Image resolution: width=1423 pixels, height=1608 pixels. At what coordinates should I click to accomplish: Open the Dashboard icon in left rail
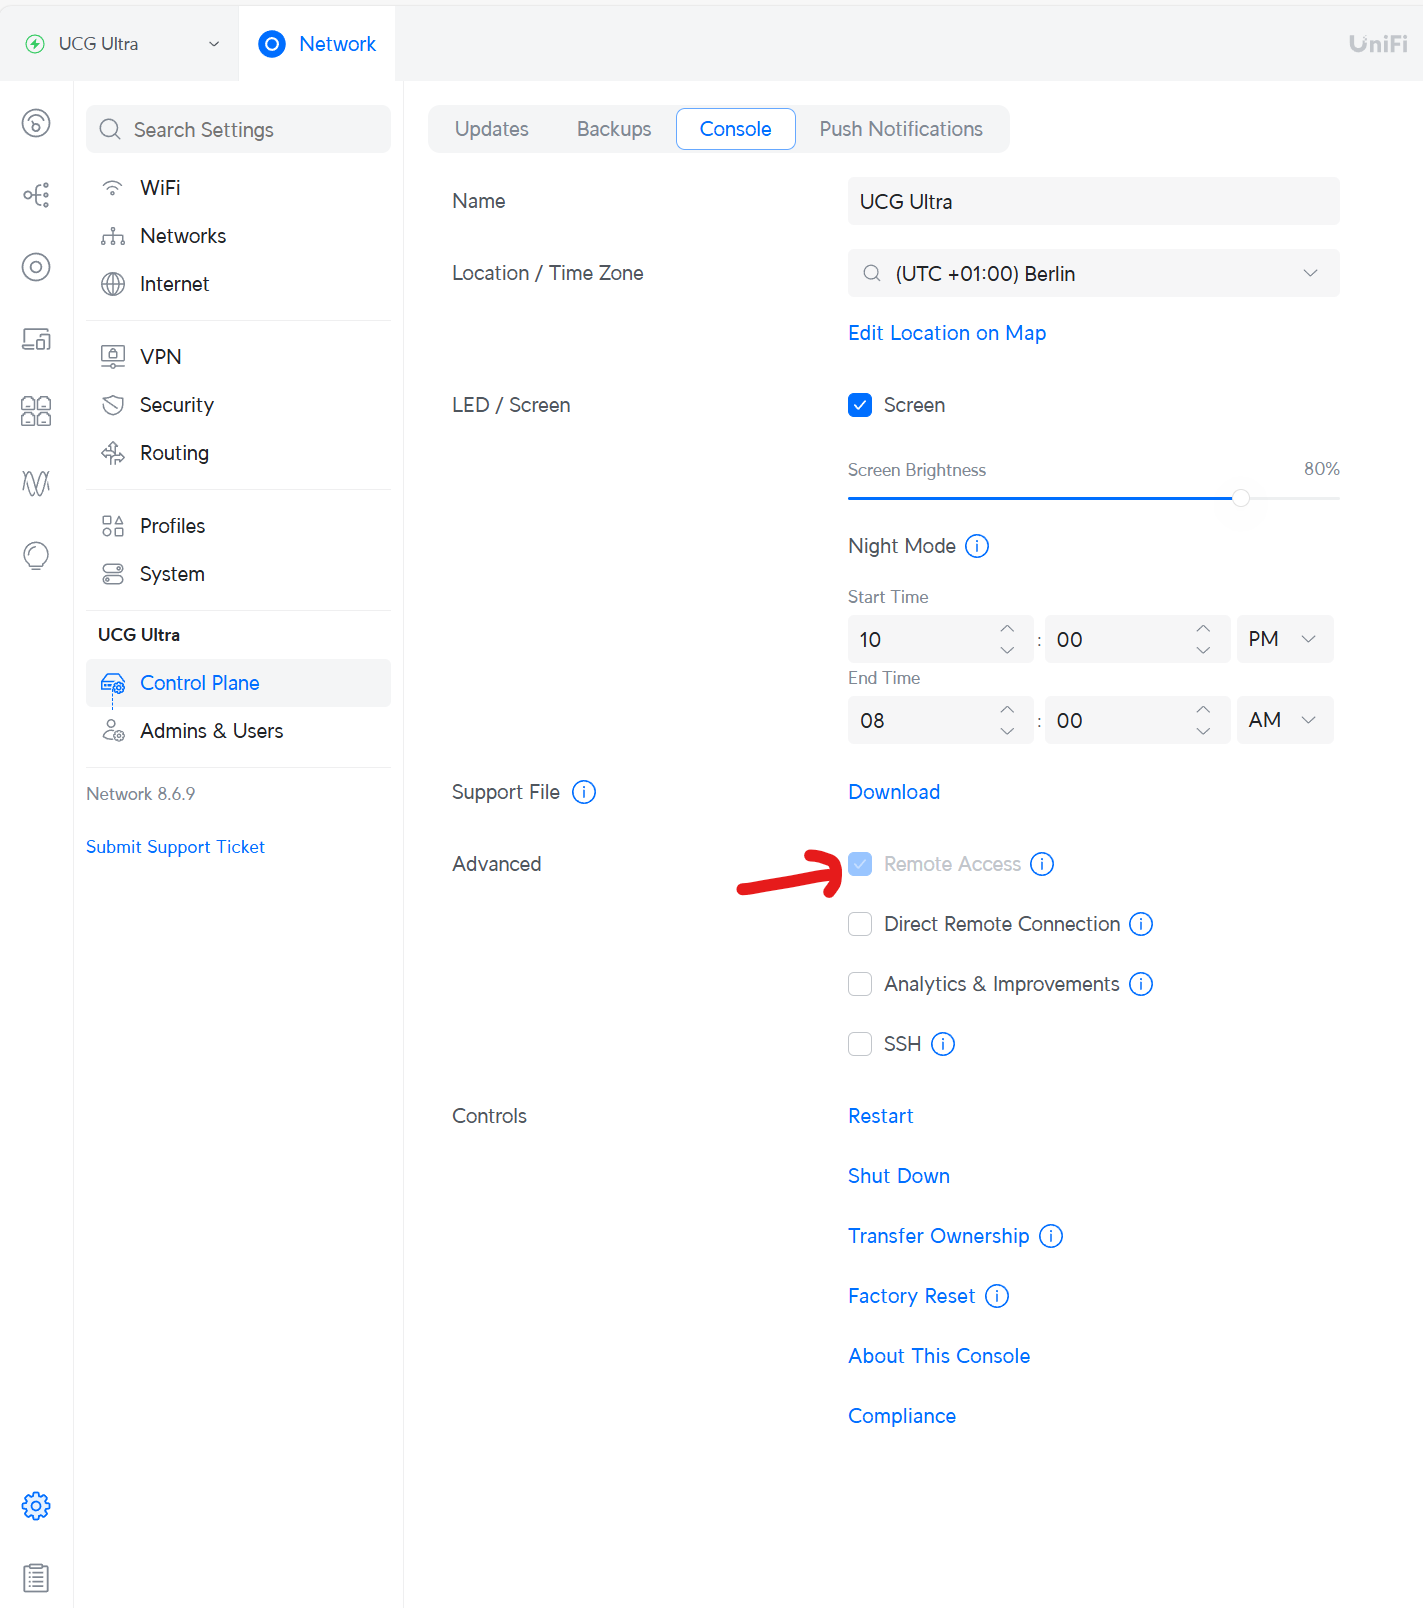tap(36, 123)
